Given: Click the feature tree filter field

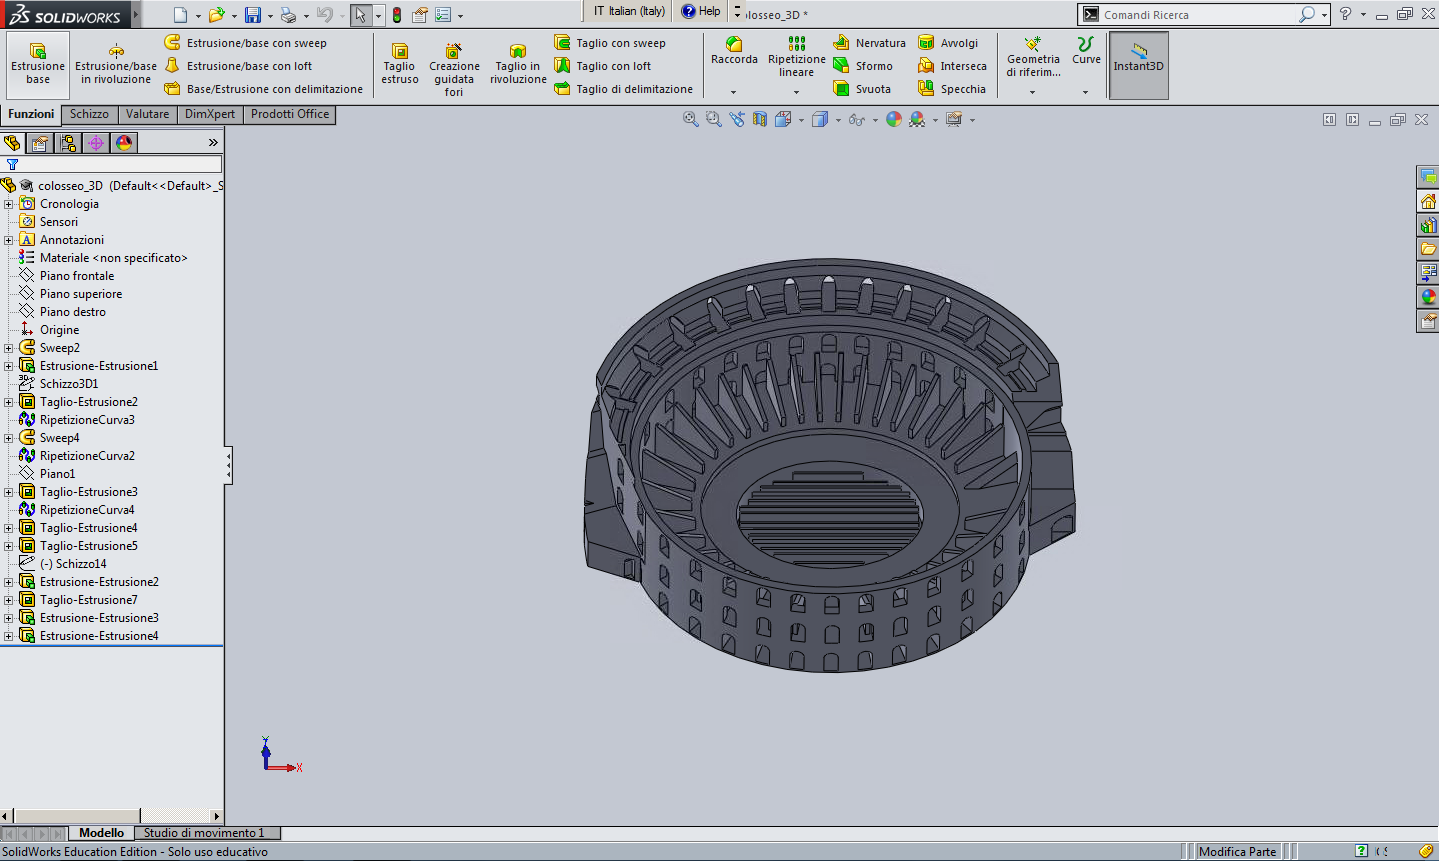Looking at the screenshot, I should point(113,164).
